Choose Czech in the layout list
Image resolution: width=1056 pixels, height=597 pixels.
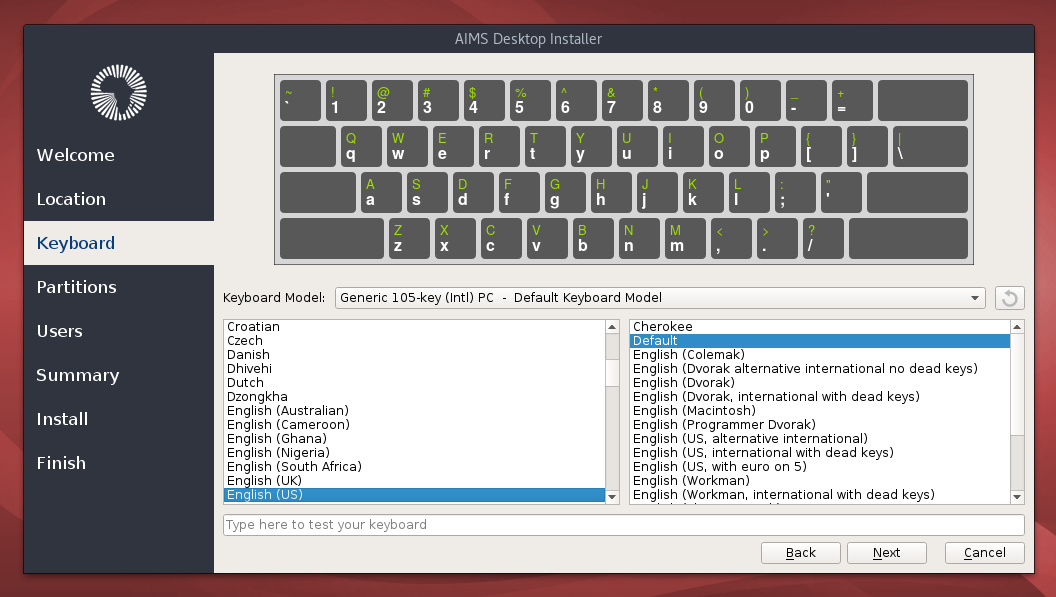pos(415,341)
